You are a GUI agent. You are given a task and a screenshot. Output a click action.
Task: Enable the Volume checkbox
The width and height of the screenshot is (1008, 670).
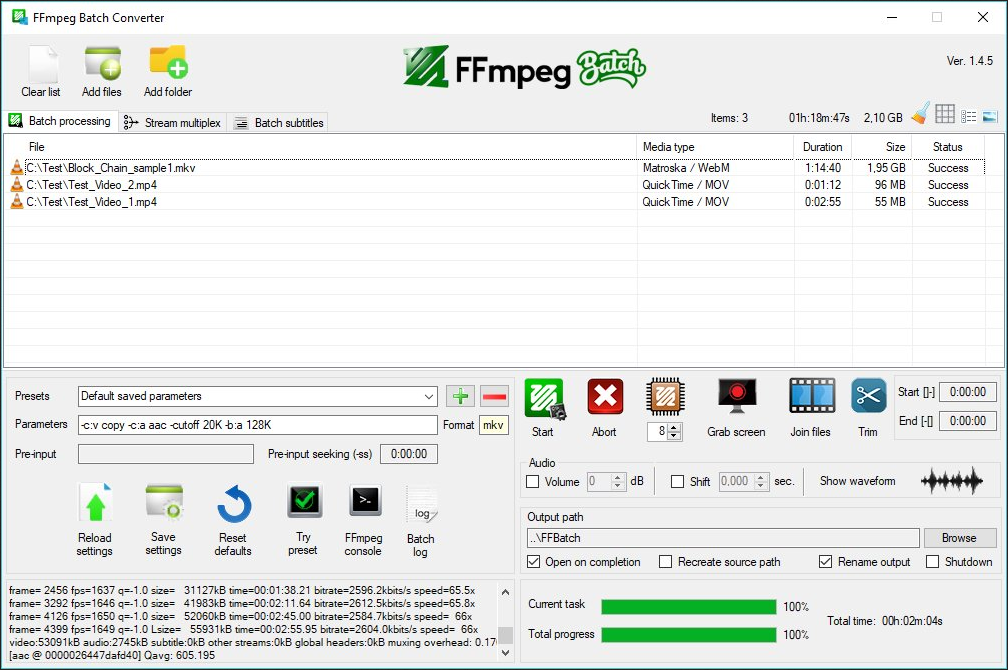click(x=533, y=482)
